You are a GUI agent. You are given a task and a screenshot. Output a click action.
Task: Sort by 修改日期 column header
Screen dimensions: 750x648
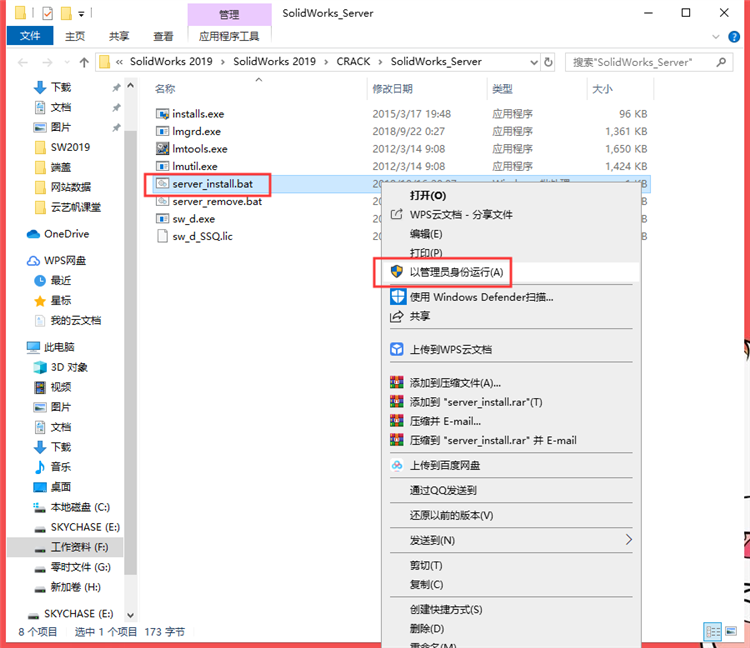392,89
